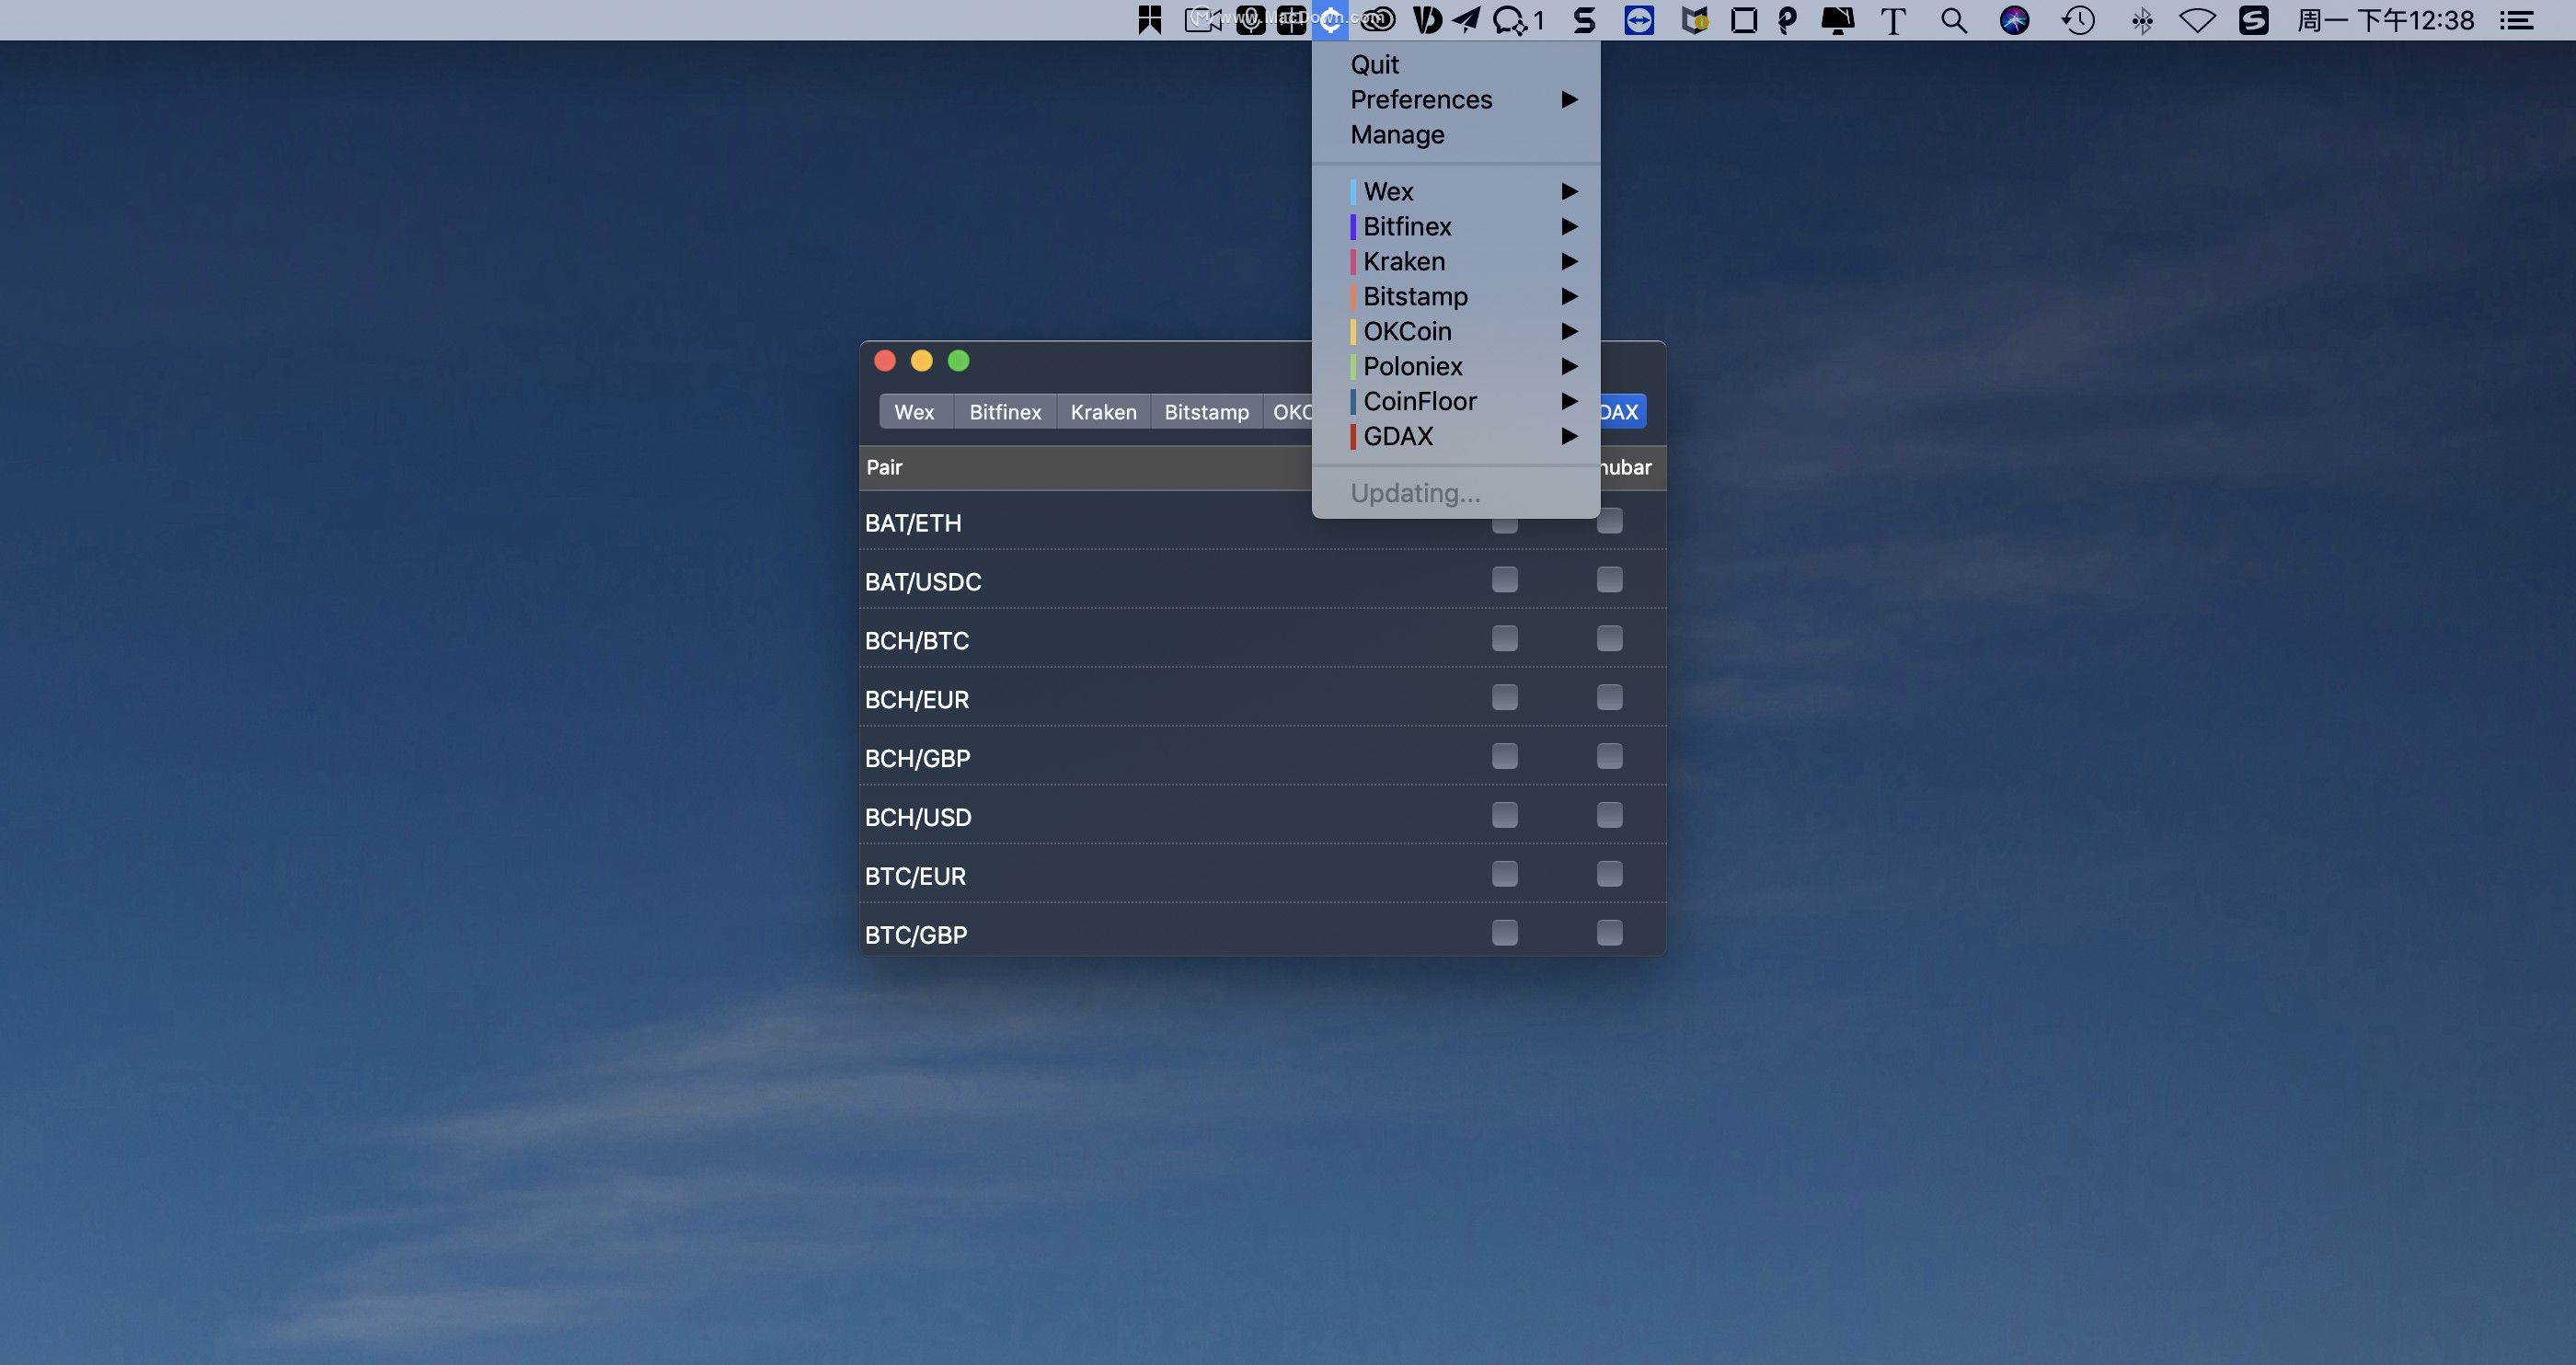Click the shield icon with yellow badge

(x=1695, y=20)
